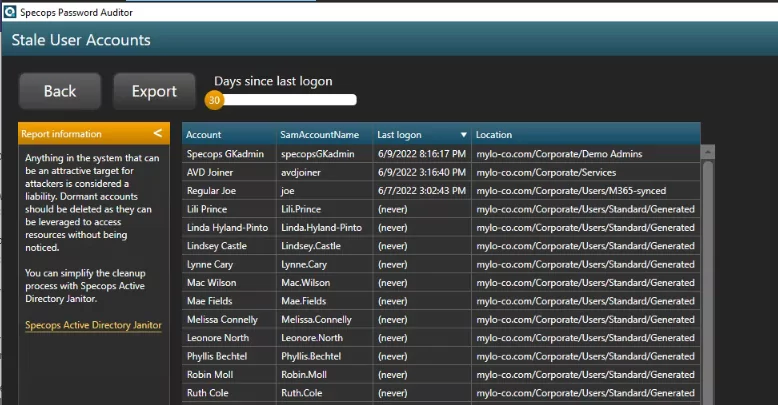The image size is (778, 405).
Task: Click Mac Wilson's Generated location cell
Action: [x=586, y=282]
